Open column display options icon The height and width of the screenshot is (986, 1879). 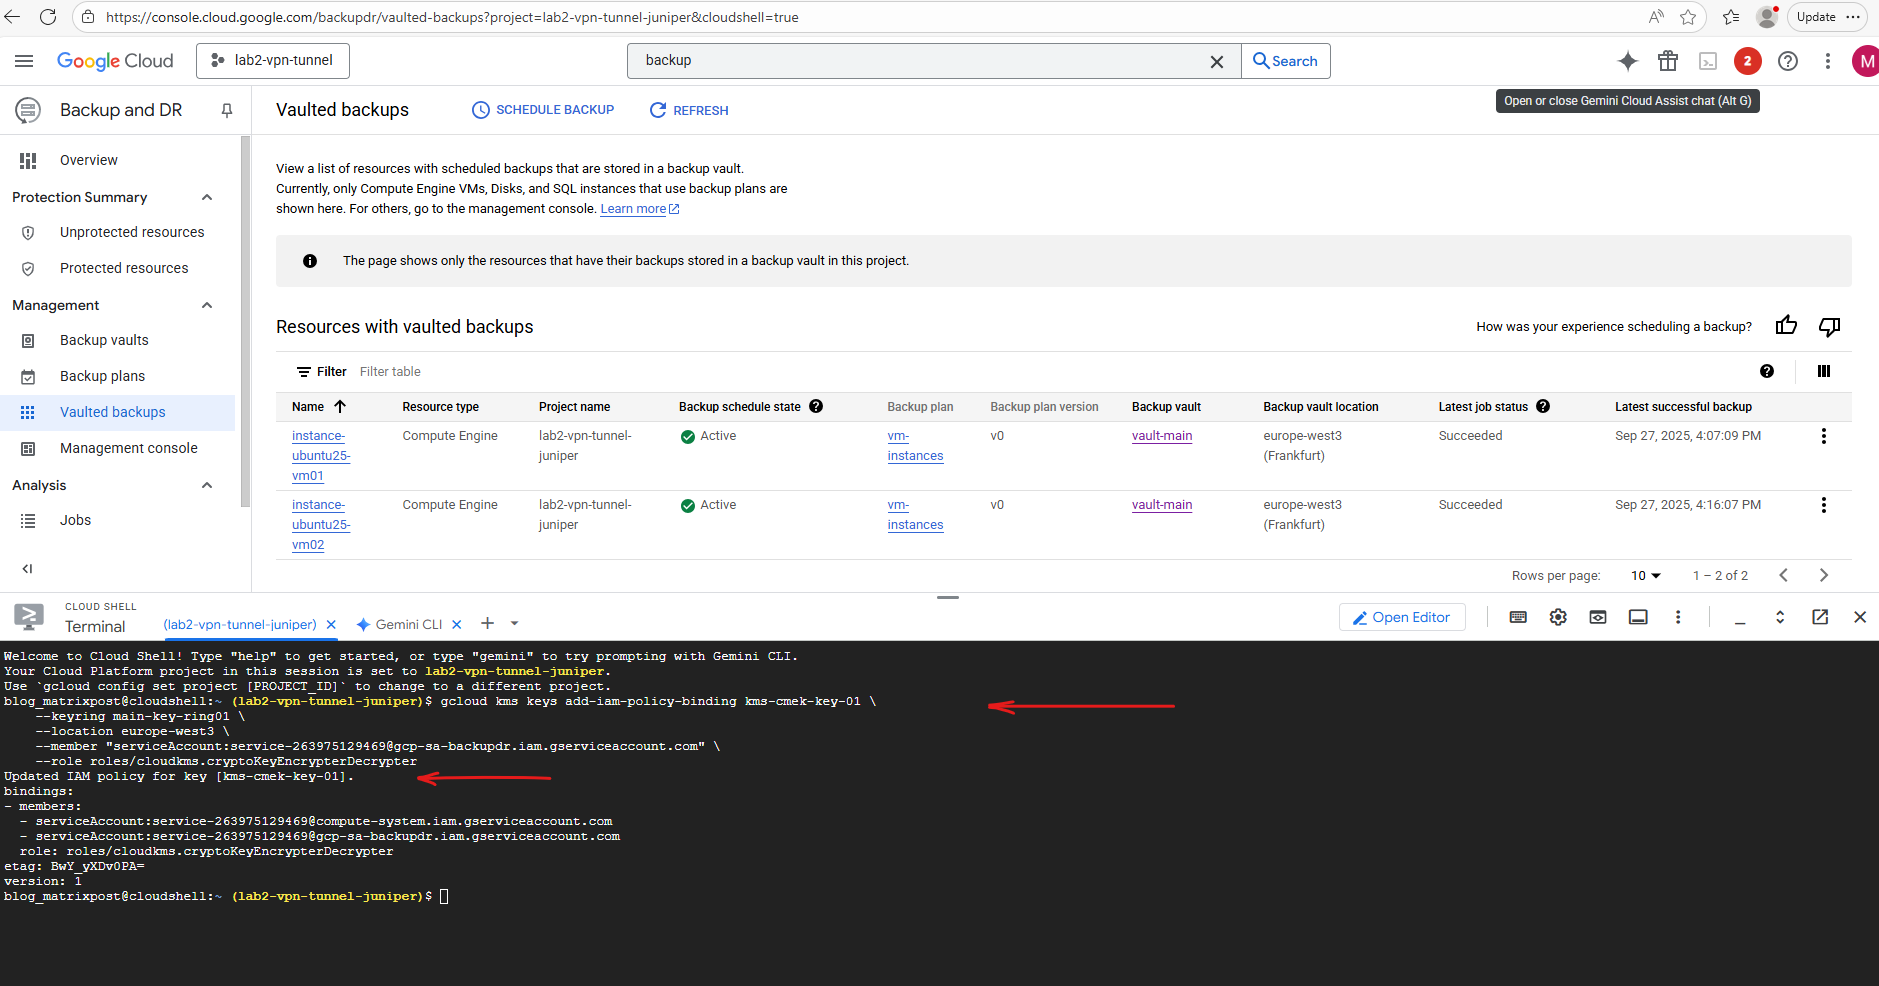[1823, 371]
